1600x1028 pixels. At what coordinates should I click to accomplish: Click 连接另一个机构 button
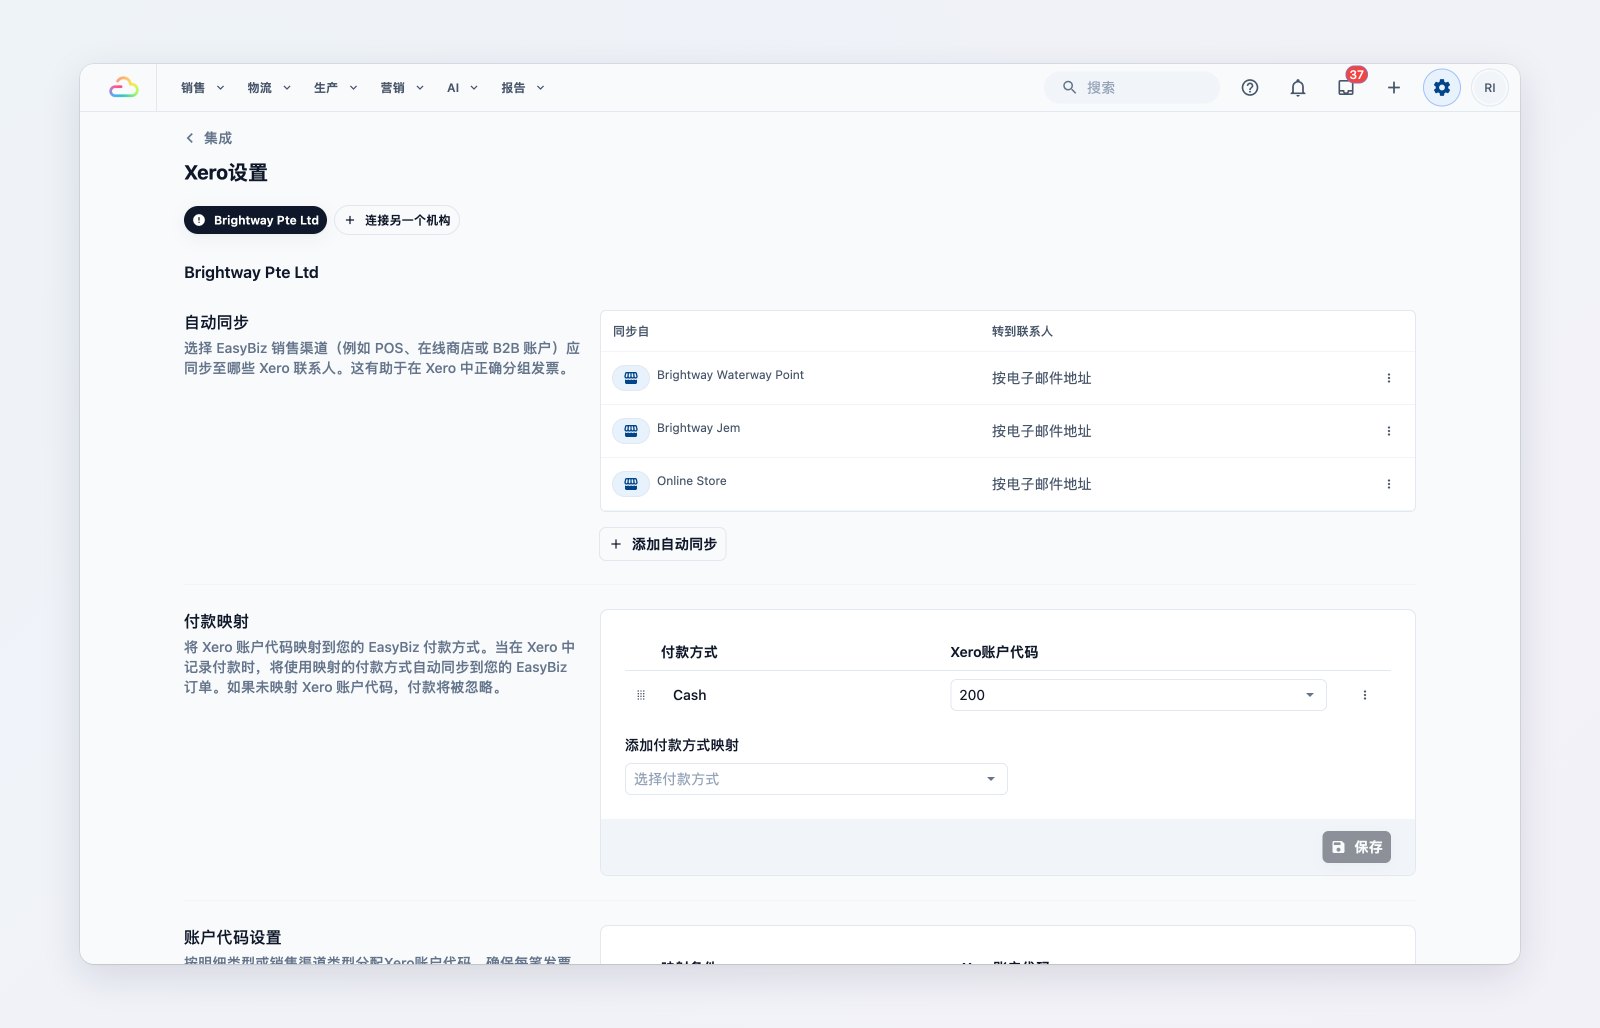tap(397, 220)
